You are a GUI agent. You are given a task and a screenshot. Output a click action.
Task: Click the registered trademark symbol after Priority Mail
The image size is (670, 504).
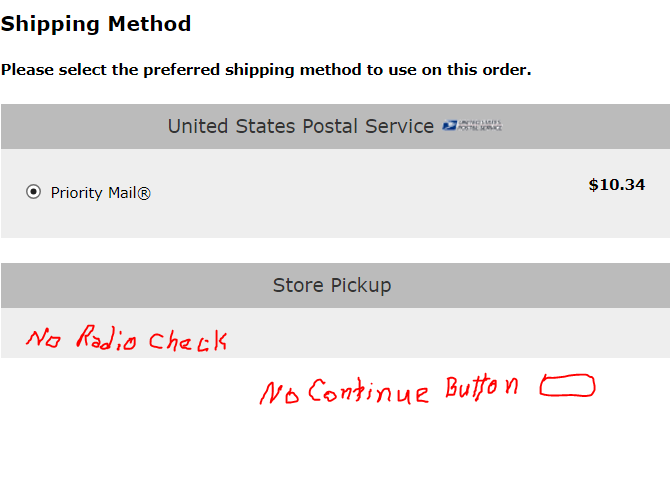click(144, 193)
